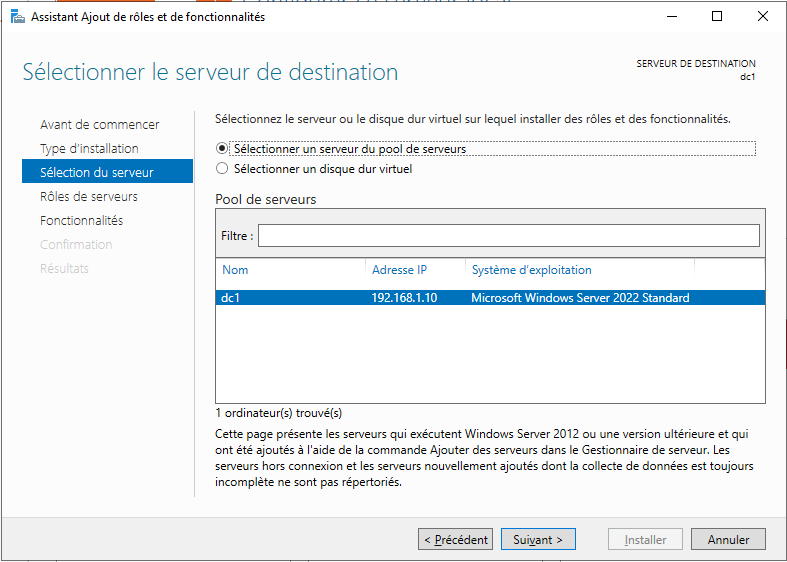This screenshot has height=562, width=787.
Task: Choose the virtual hard disk radio option
Action: point(222,169)
